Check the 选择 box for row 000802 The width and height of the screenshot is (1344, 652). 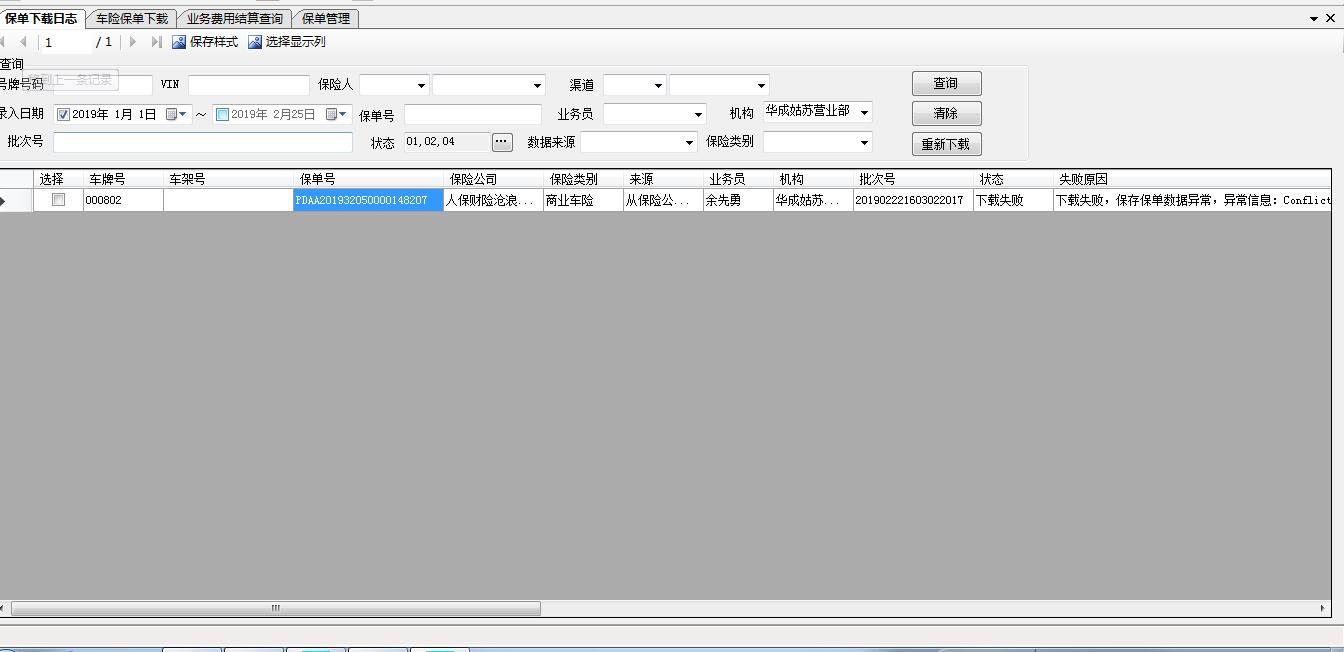click(58, 200)
